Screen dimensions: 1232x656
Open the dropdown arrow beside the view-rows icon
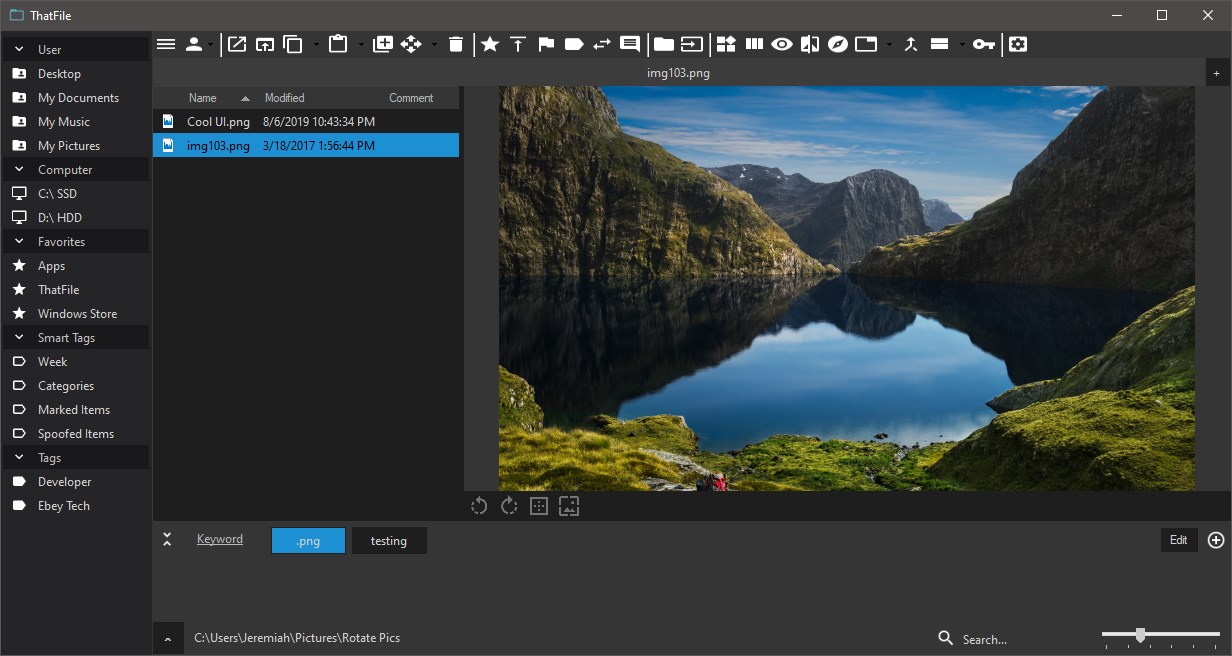coord(962,44)
